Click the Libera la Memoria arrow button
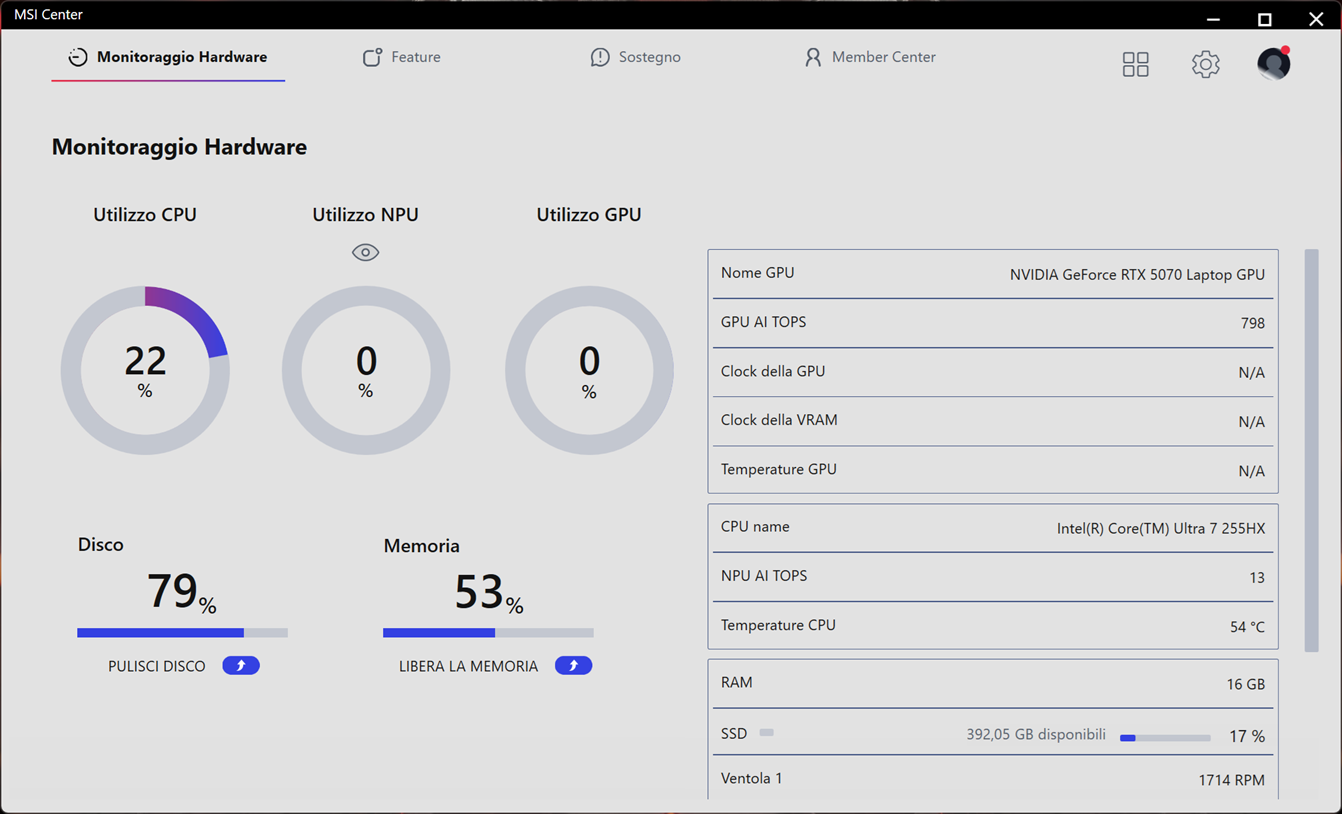1342x814 pixels. (573, 666)
